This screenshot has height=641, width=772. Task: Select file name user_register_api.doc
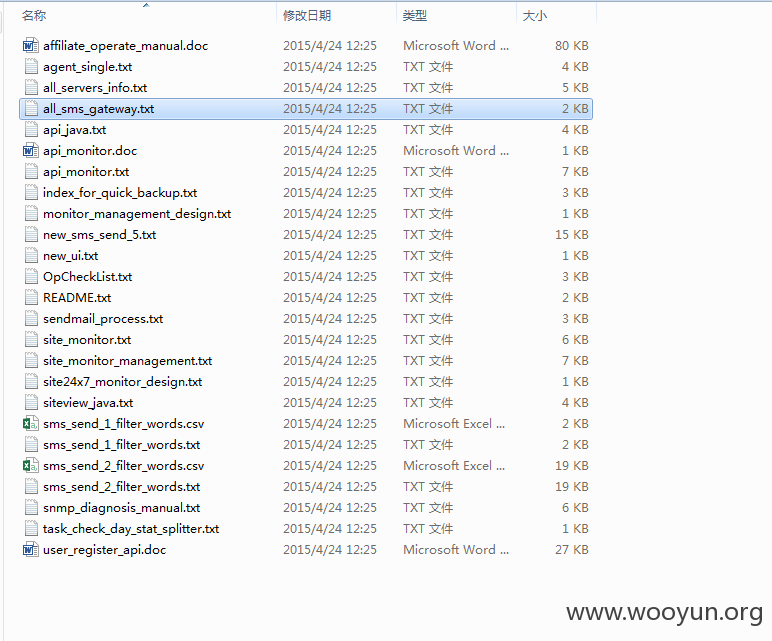coord(104,550)
